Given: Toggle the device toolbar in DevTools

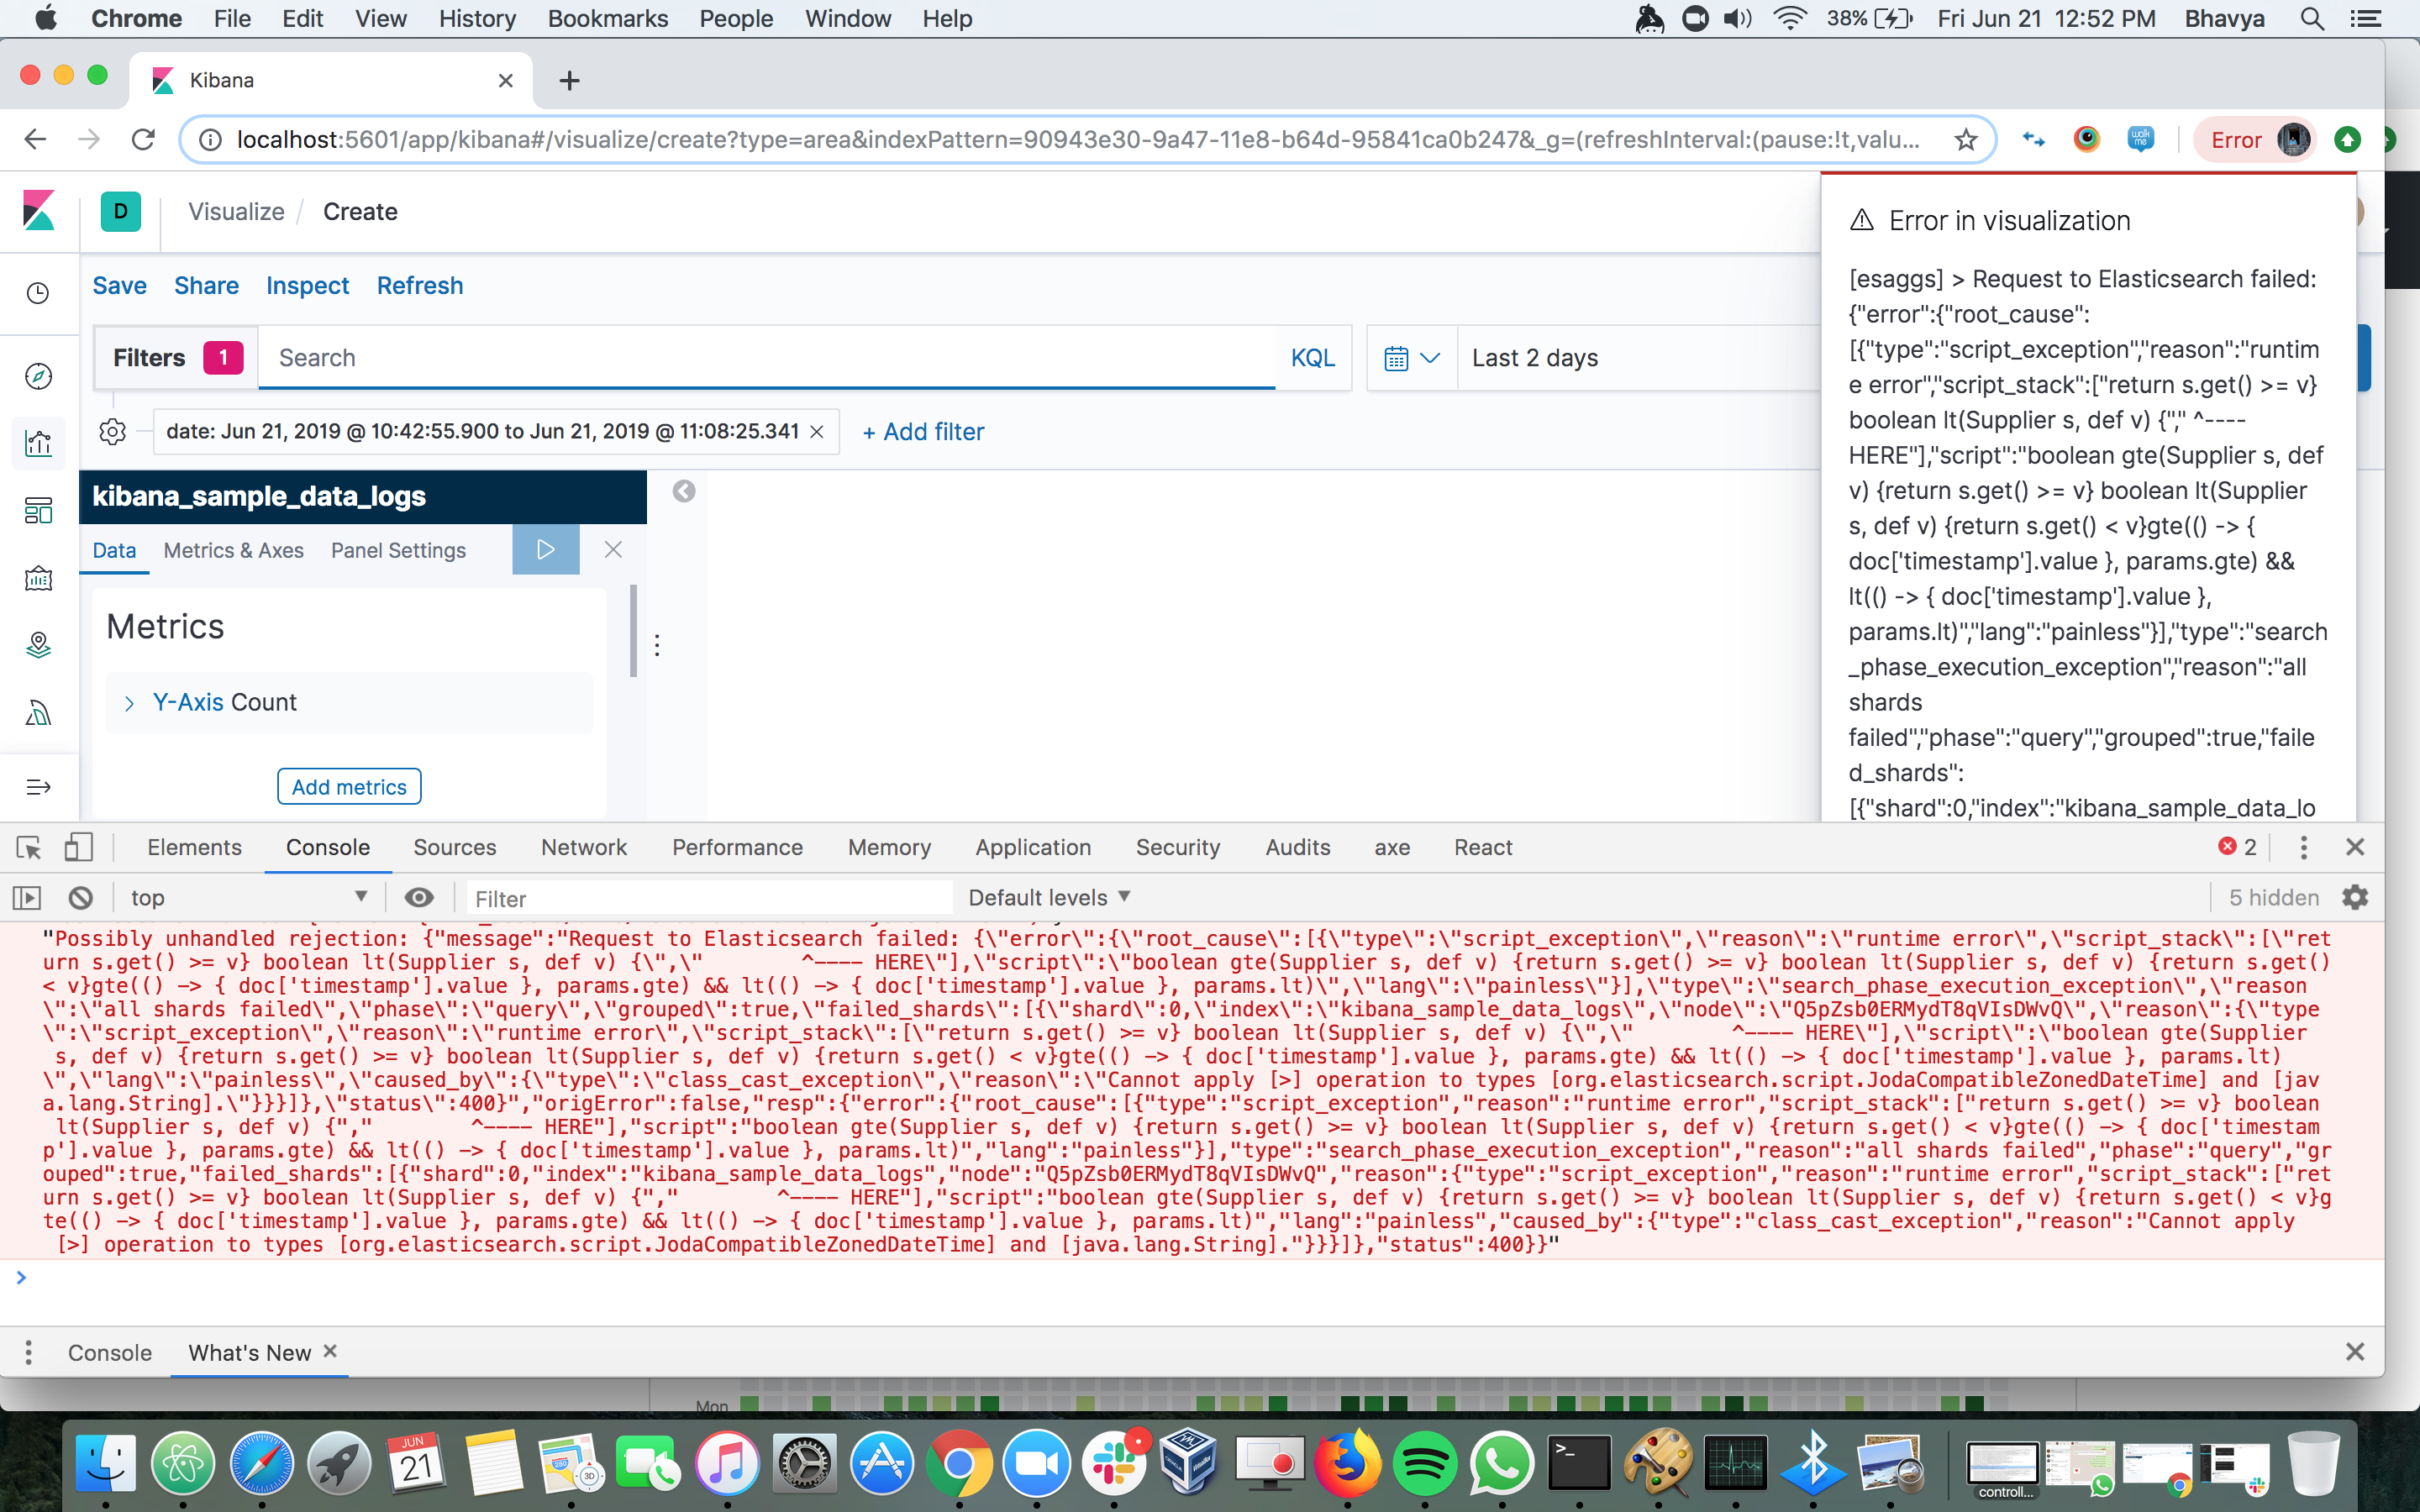Looking at the screenshot, I should click(79, 847).
